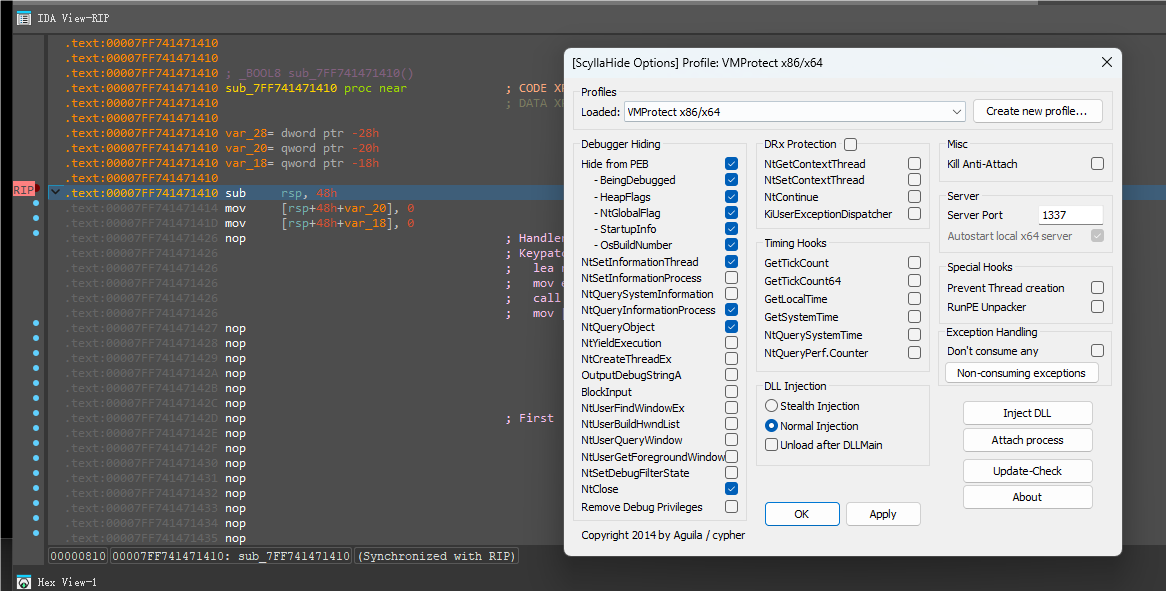Click the IDA View-RIP panel icon
The height and width of the screenshot is (591, 1166).
tap(24, 18)
